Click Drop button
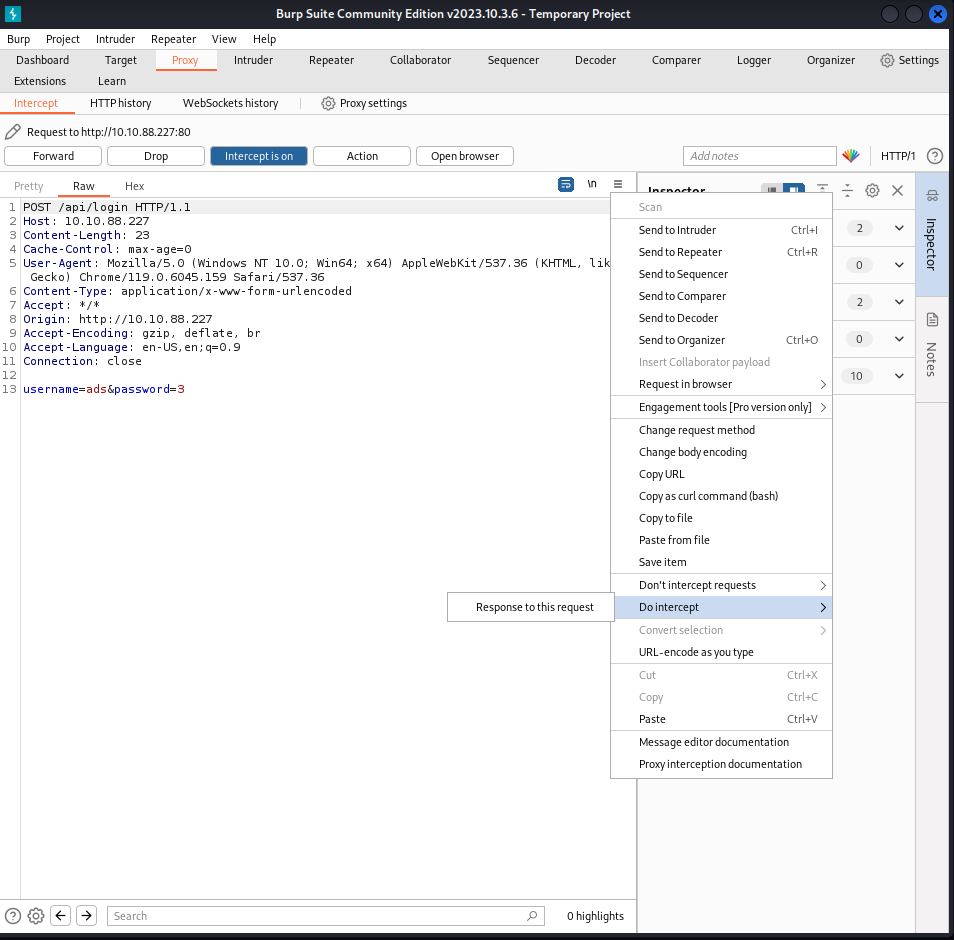This screenshot has height=940, width=954. [156, 156]
